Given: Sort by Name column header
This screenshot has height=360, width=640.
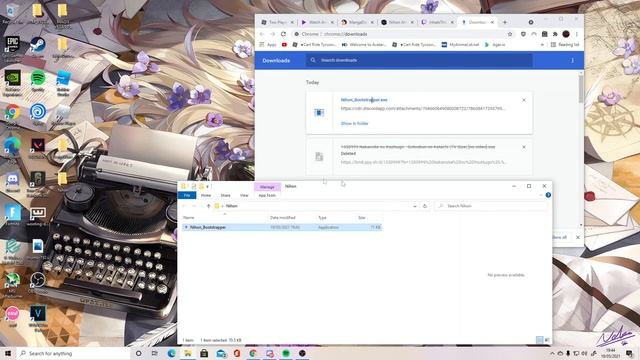Looking at the screenshot, I should (x=225, y=218).
